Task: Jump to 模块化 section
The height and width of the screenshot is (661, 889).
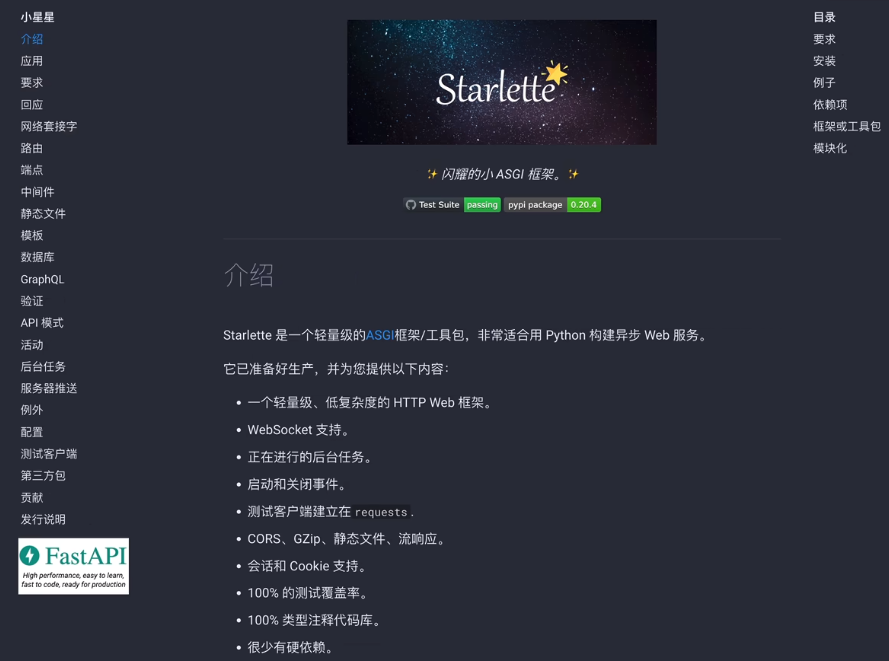Action: pyautogui.click(x=830, y=148)
